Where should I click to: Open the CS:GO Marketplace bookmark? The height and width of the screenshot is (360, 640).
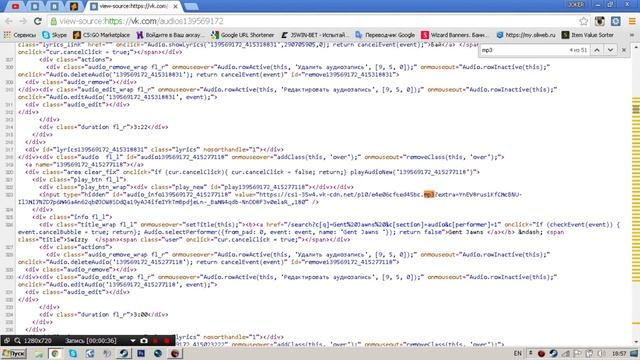[102, 35]
